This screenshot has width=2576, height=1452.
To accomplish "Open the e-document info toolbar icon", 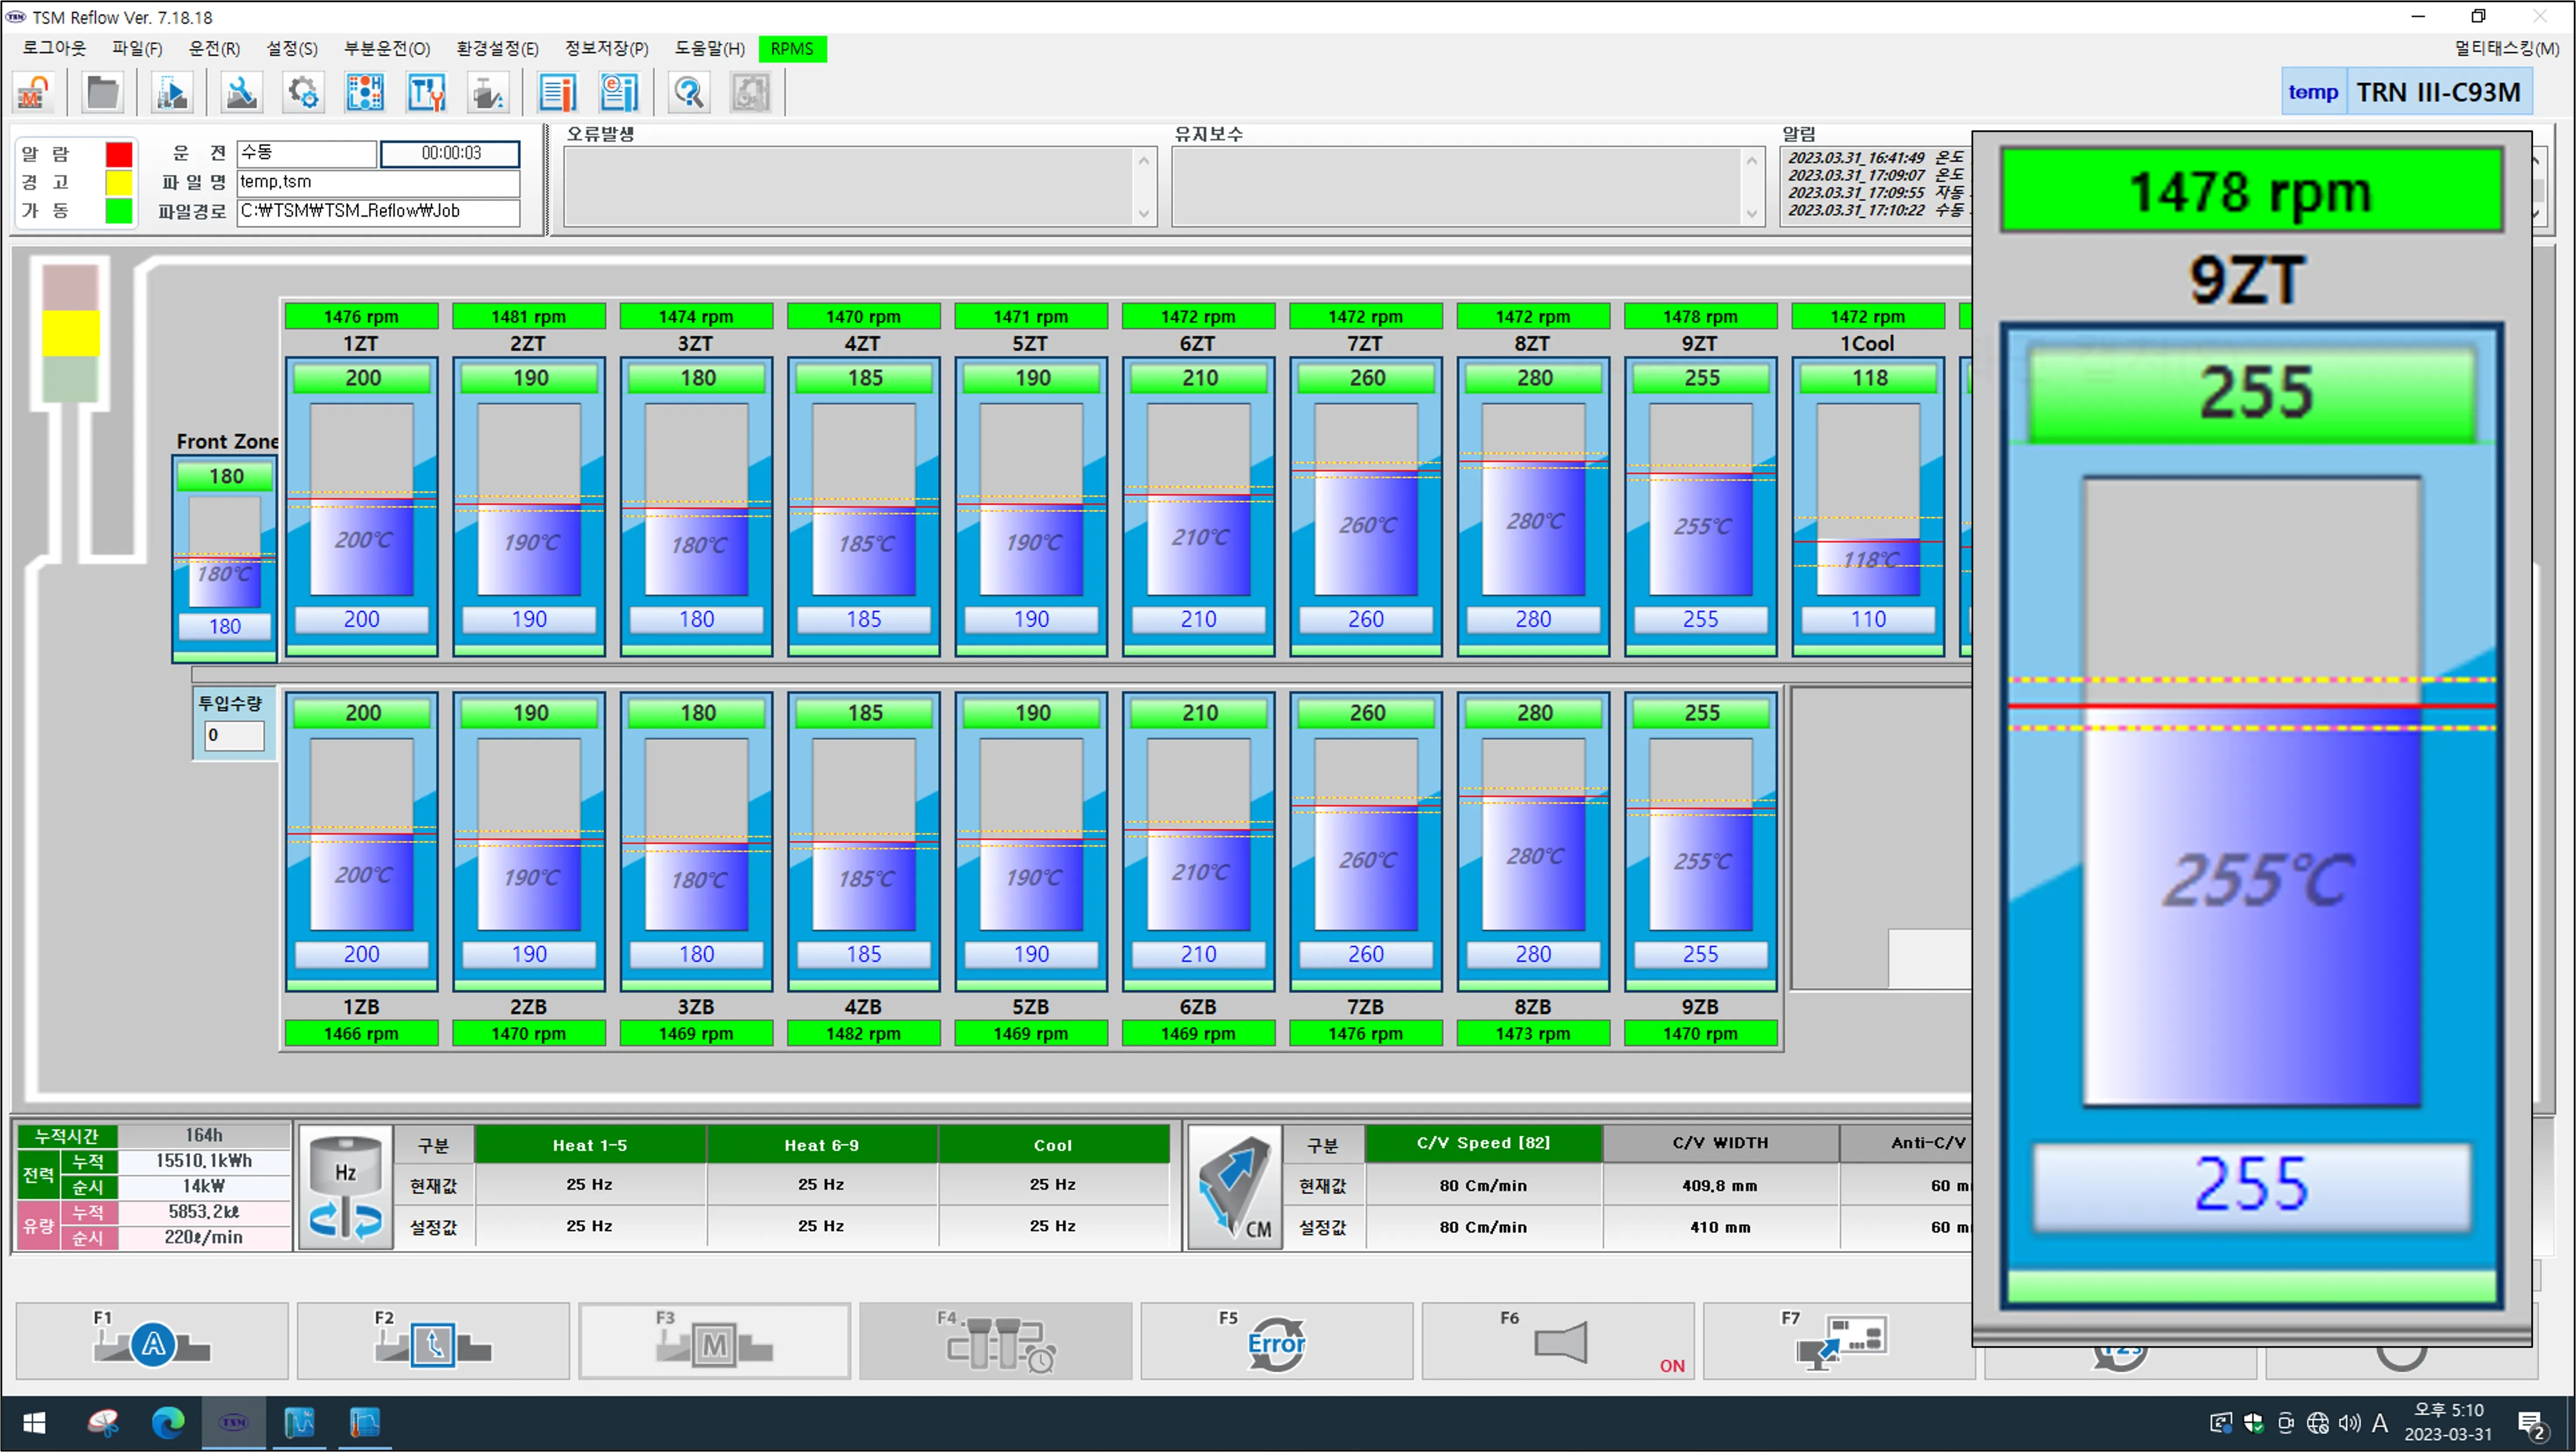I will click(619, 93).
